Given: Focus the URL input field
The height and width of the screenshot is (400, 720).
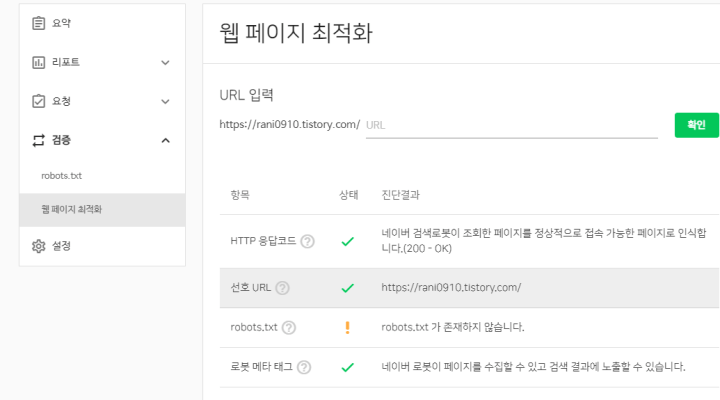Looking at the screenshot, I should [512, 125].
